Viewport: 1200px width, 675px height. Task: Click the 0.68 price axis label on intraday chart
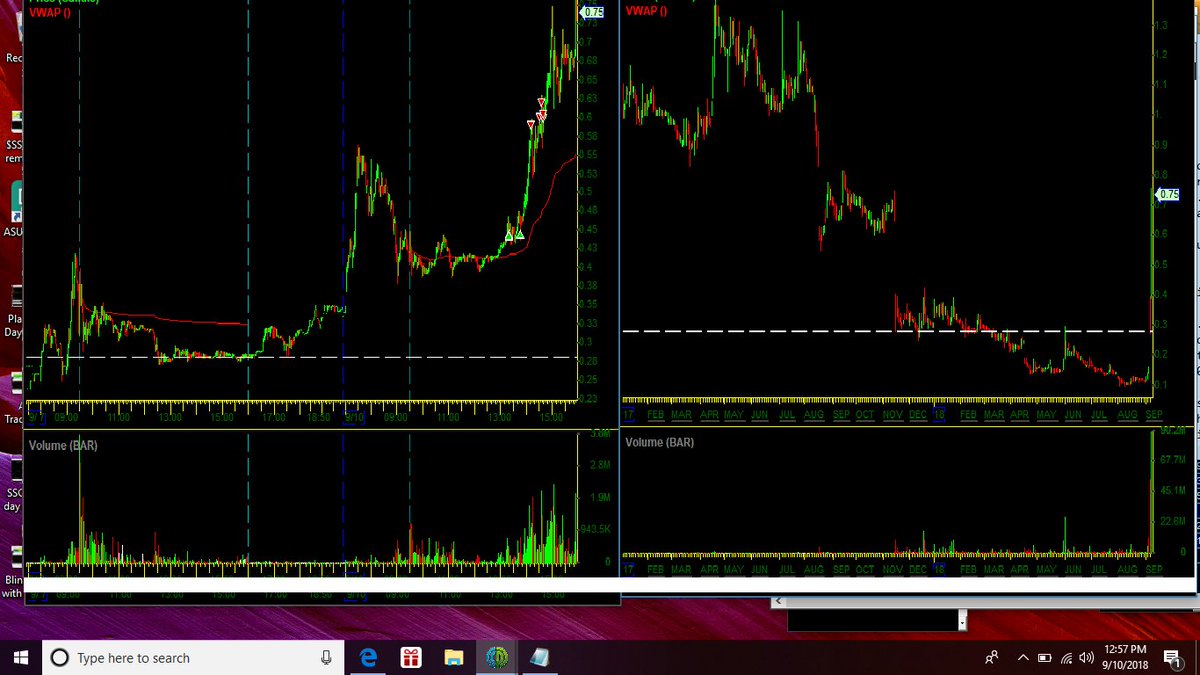click(589, 61)
